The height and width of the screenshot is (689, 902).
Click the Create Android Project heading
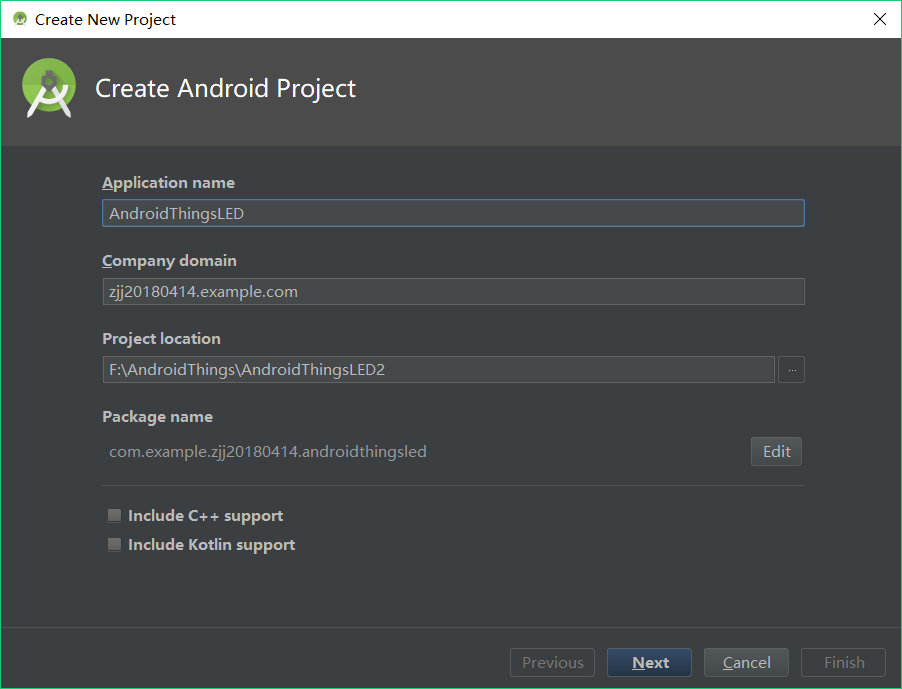click(226, 89)
